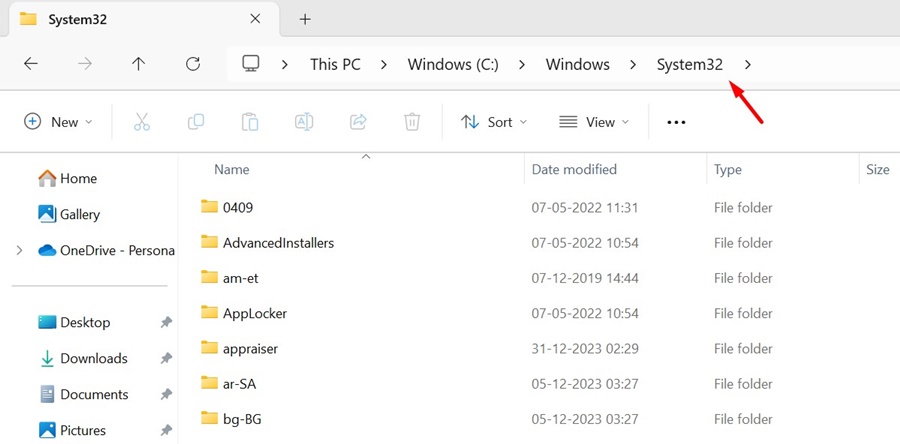The width and height of the screenshot is (900, 444).
Task: Open the See more options menu
Action: click(x=676, y=122)
